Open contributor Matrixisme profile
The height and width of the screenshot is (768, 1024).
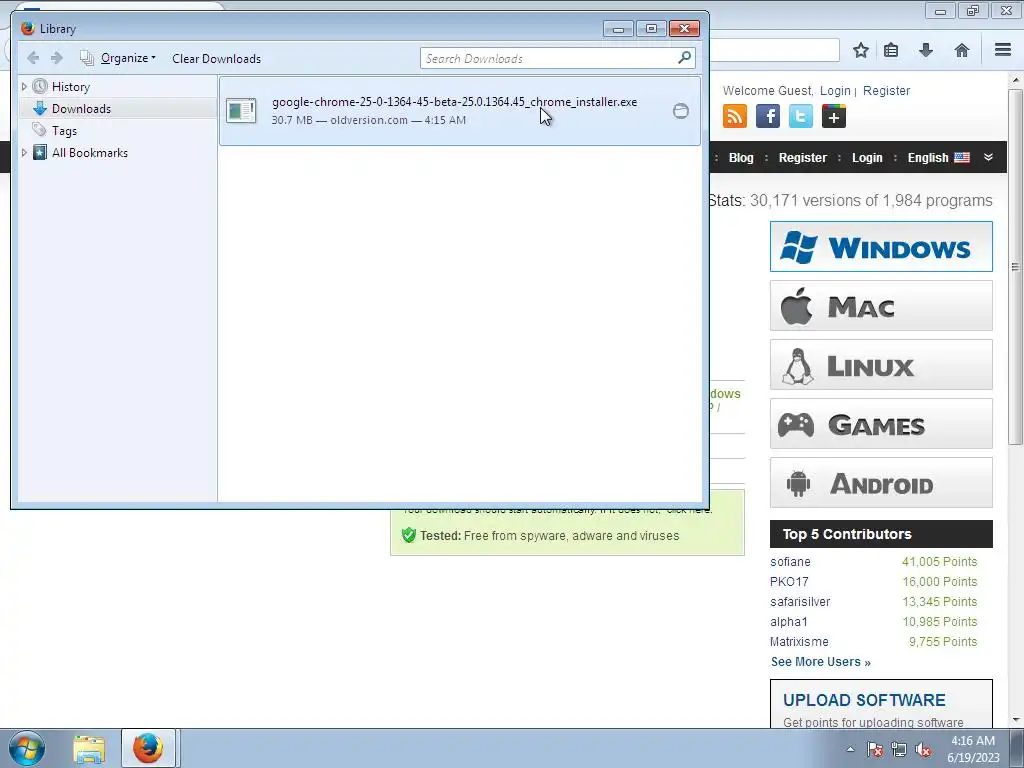pos(799,641)
